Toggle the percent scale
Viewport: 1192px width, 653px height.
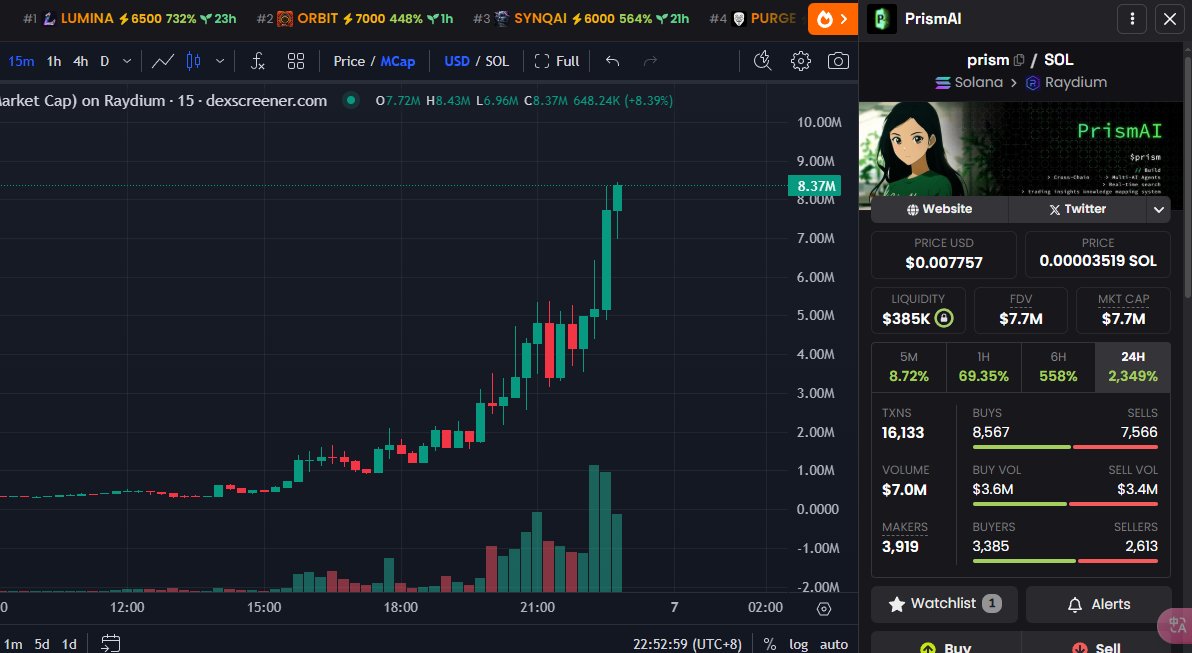pos(769,644)
